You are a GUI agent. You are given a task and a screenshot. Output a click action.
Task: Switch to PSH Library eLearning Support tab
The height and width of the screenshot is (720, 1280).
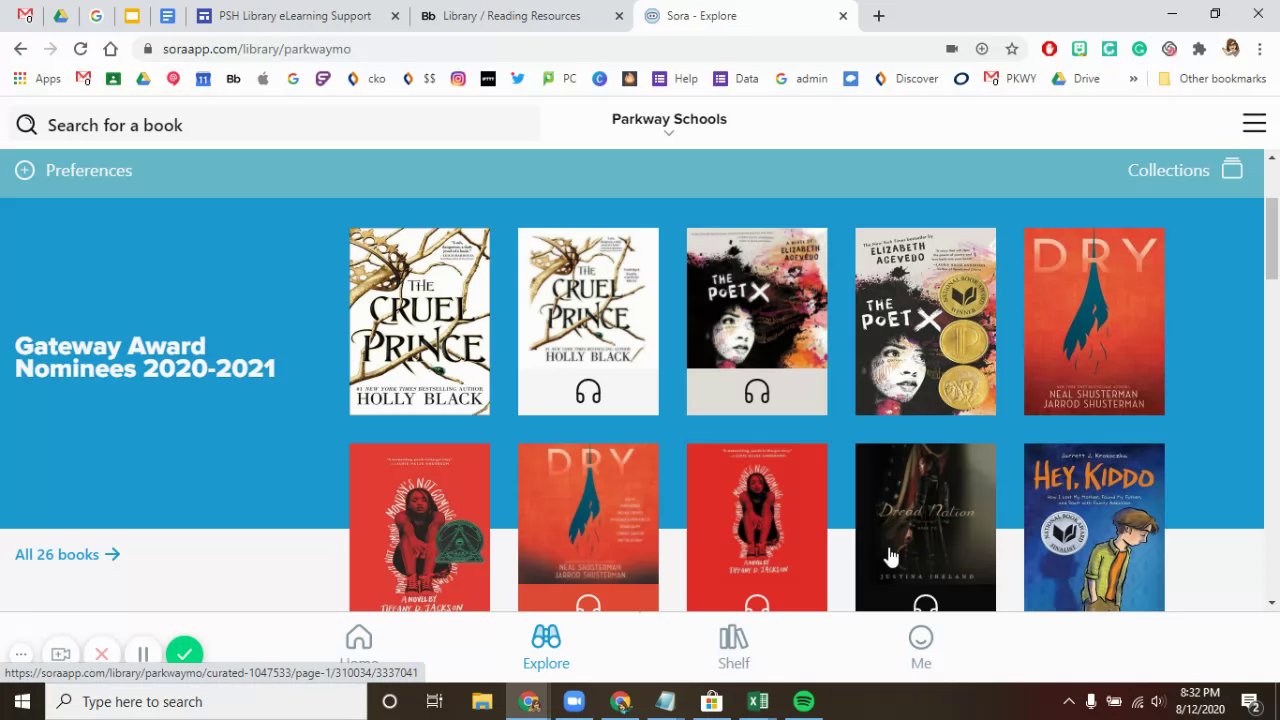pos(294,16)
